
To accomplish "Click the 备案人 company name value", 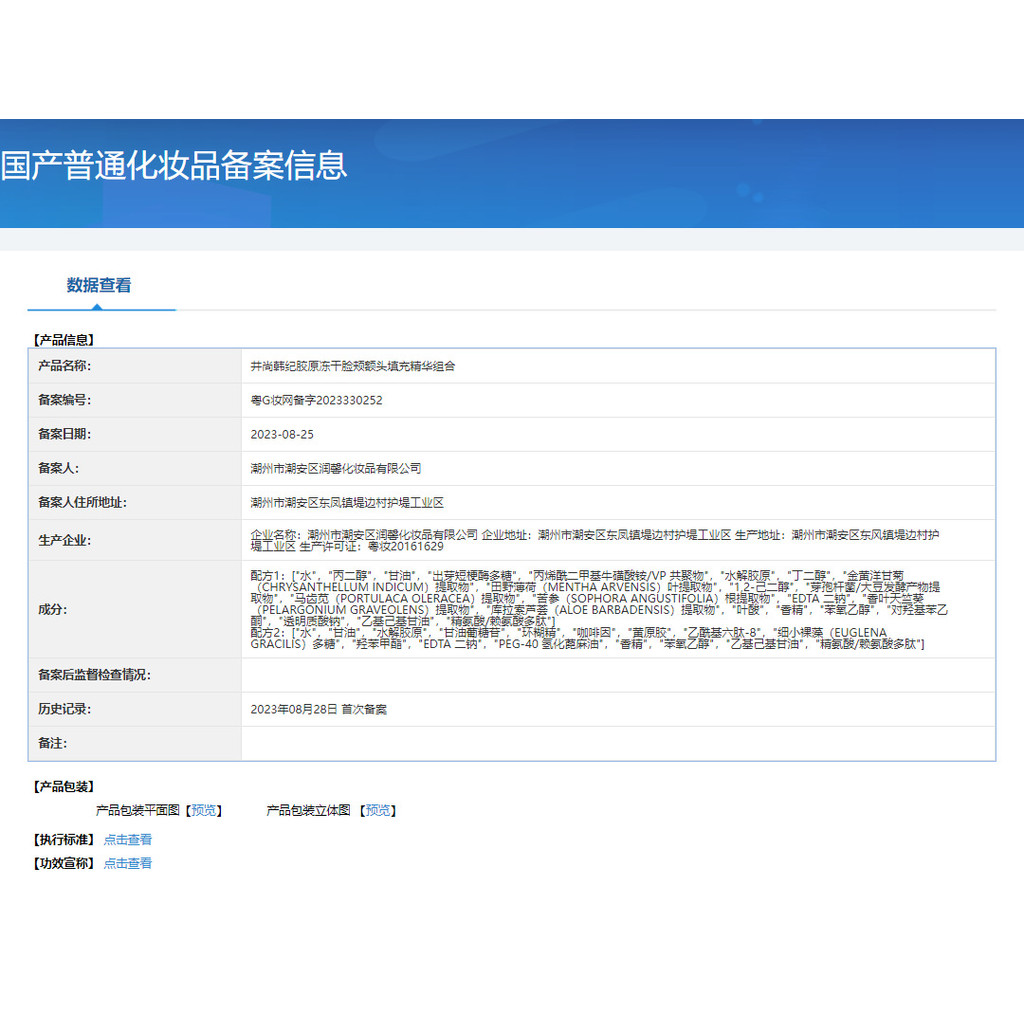I will tap(335, 468).
